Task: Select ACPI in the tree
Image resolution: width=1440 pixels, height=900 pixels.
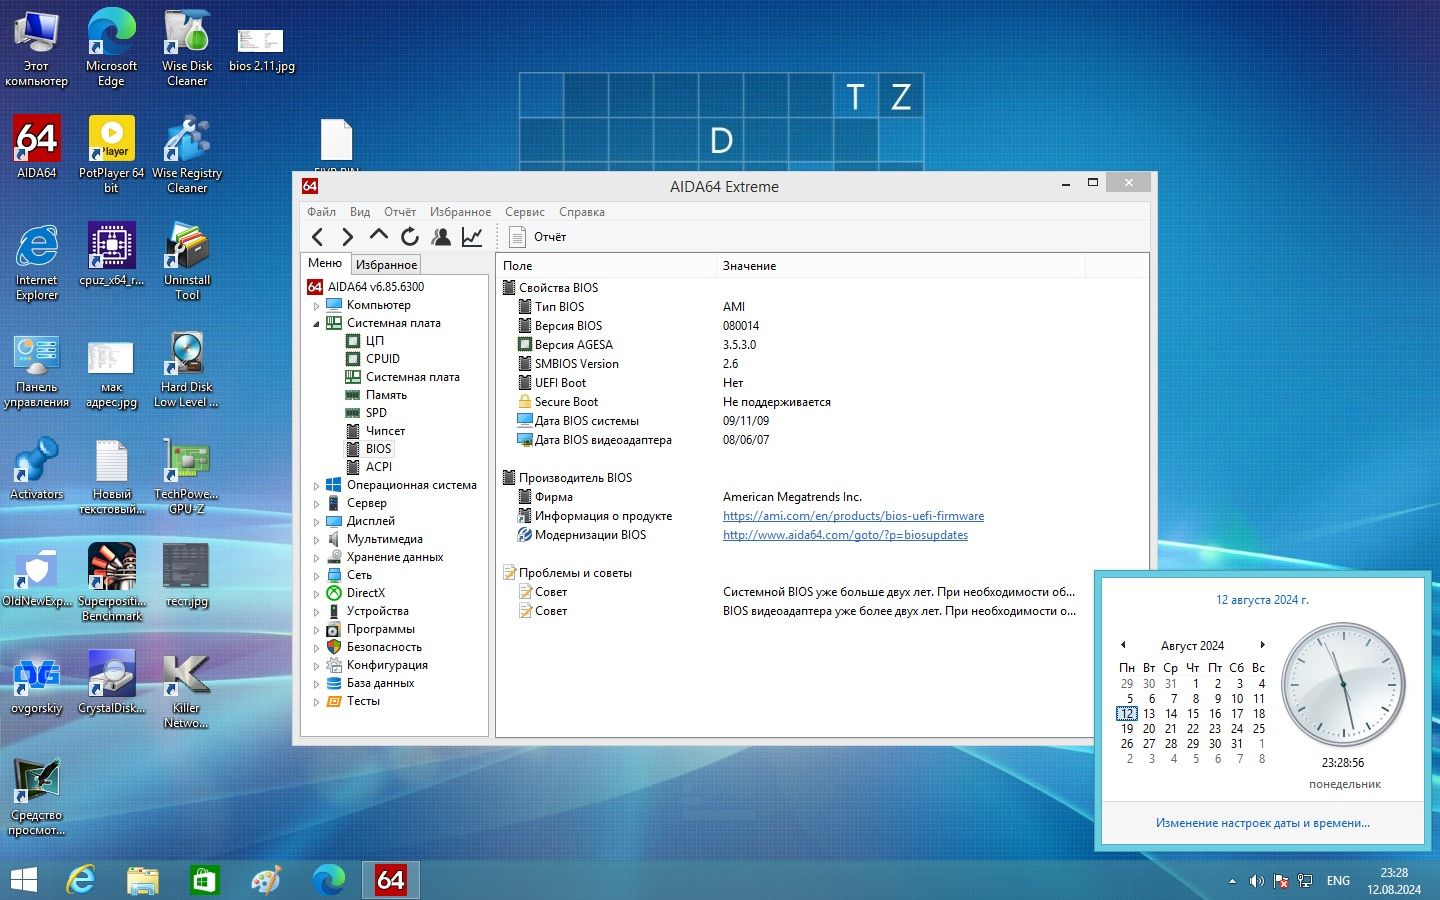Action: pos(378,467)
